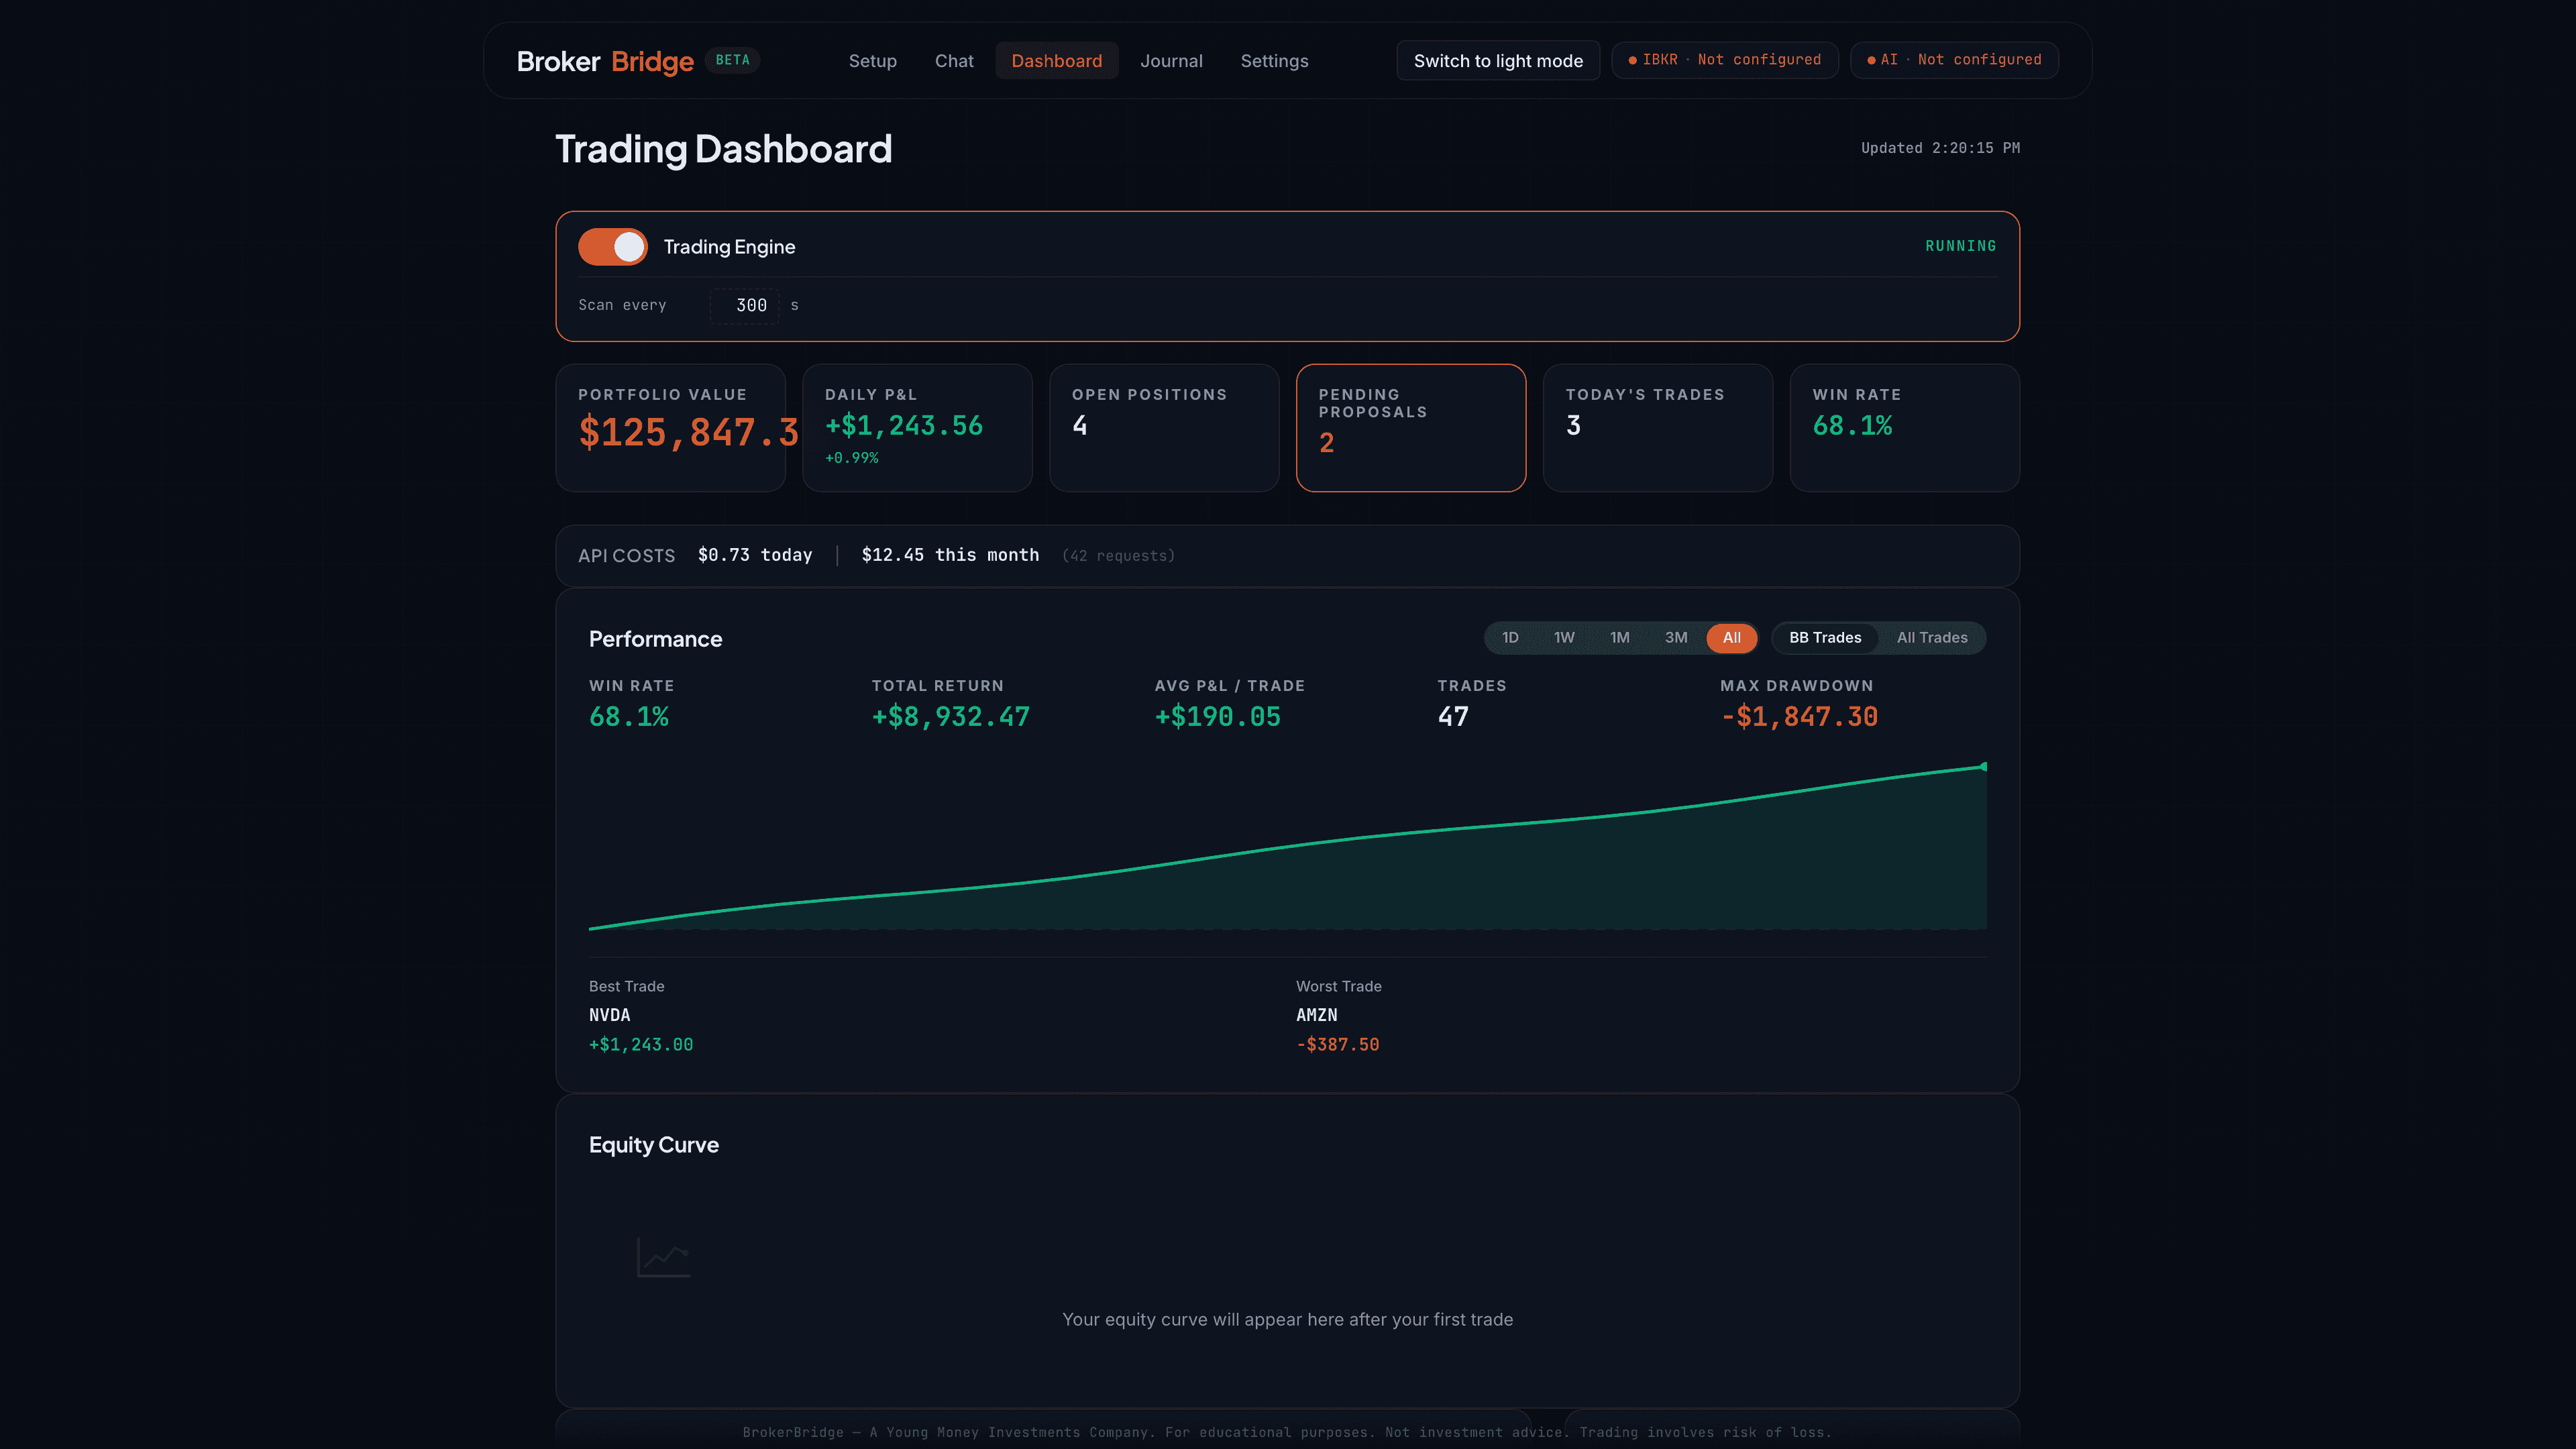Image resolution: width=2576 pixels, height=1449 pixels.
Task: Click the $0.73 today API cost
Action: click(x=755, y=555)
